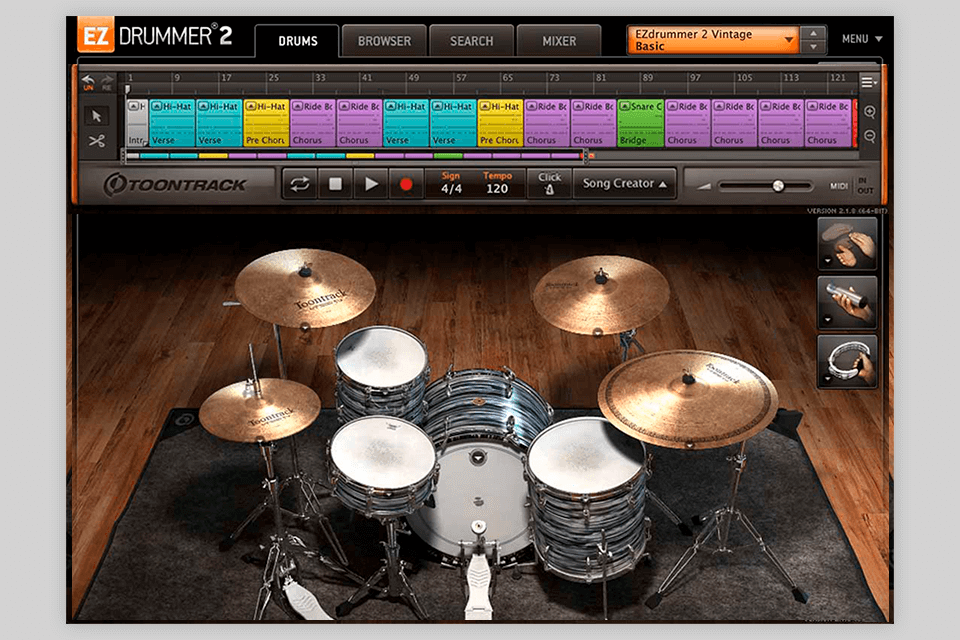This screenshot has width=960, height=640.
Task: Edit the tempo value 120
Action: click(497, 189)
